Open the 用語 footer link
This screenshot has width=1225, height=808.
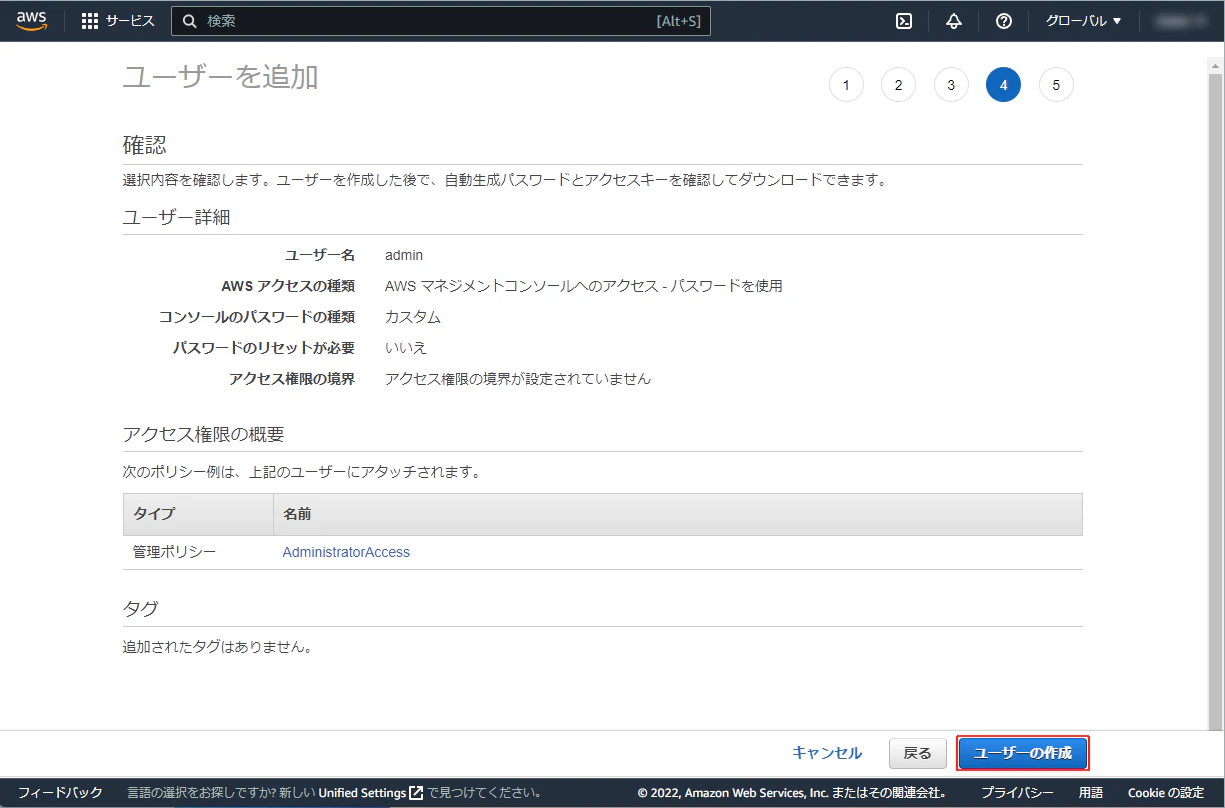[1091, 793]
